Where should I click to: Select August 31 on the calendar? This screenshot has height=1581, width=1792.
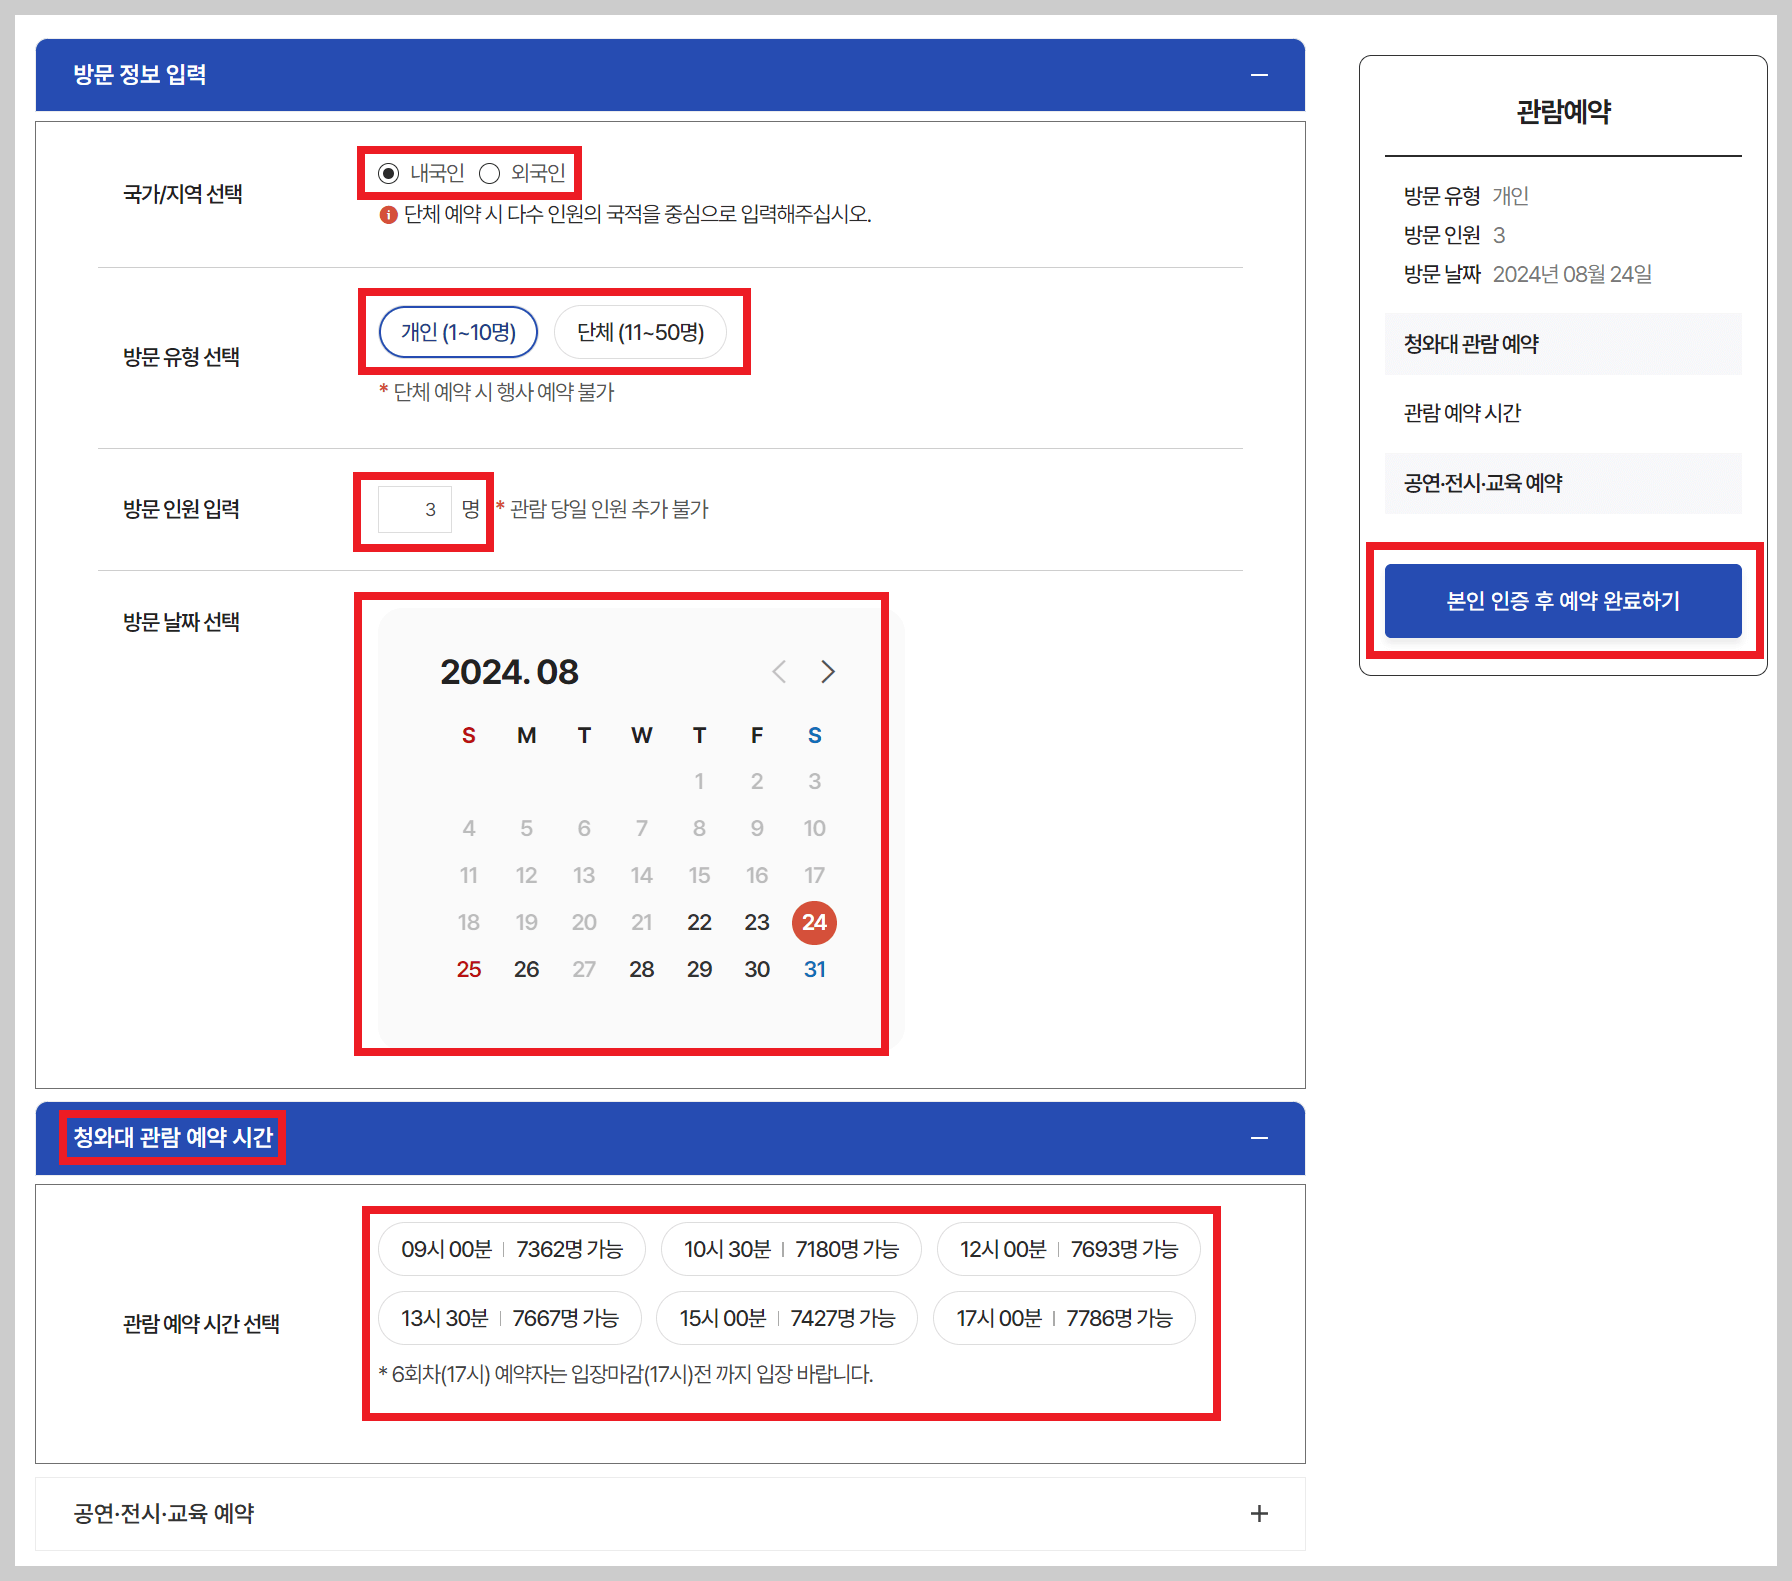[x=815, y=968]
